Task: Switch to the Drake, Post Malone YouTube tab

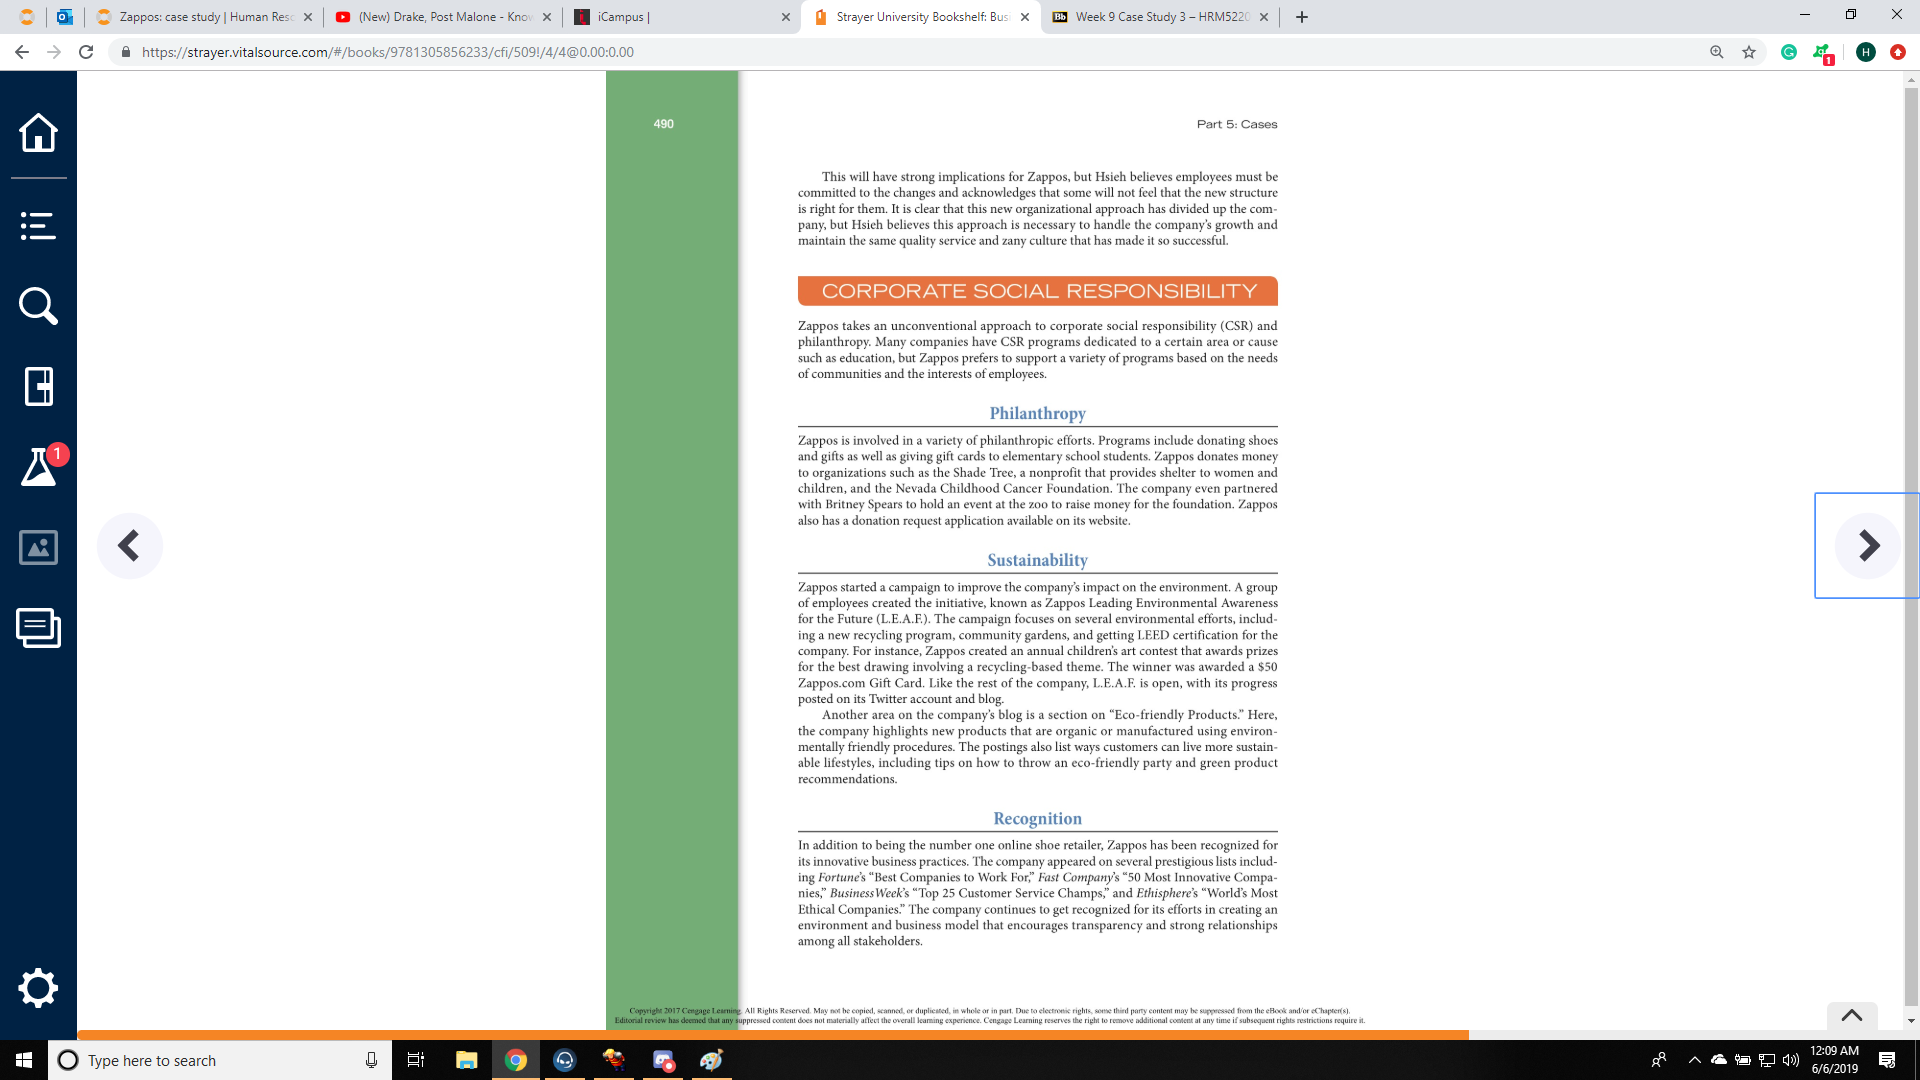Action: tap(443, 17)
